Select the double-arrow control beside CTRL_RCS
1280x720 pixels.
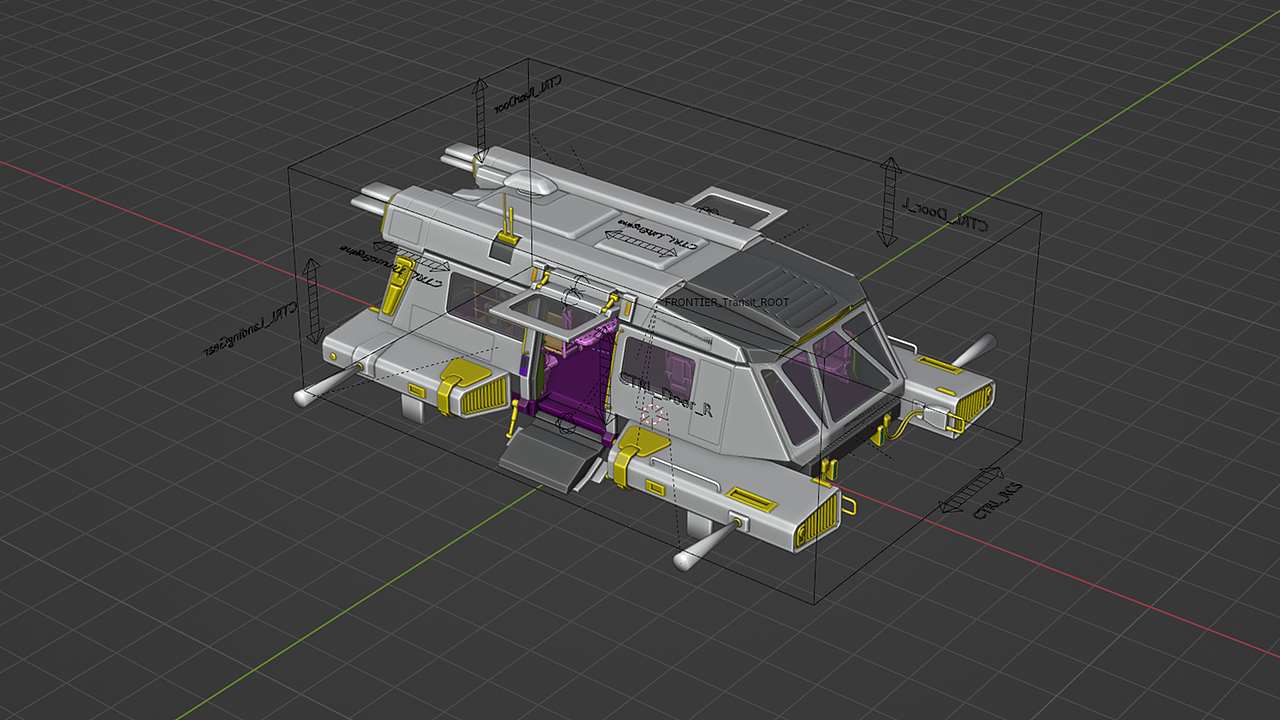972,488
